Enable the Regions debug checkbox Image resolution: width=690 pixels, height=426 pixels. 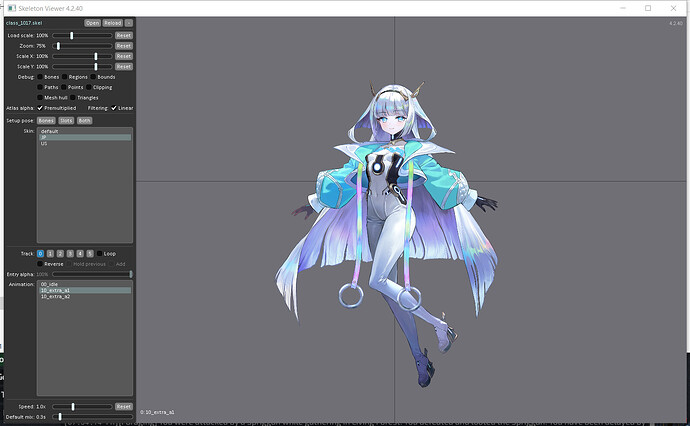point(65,77)
